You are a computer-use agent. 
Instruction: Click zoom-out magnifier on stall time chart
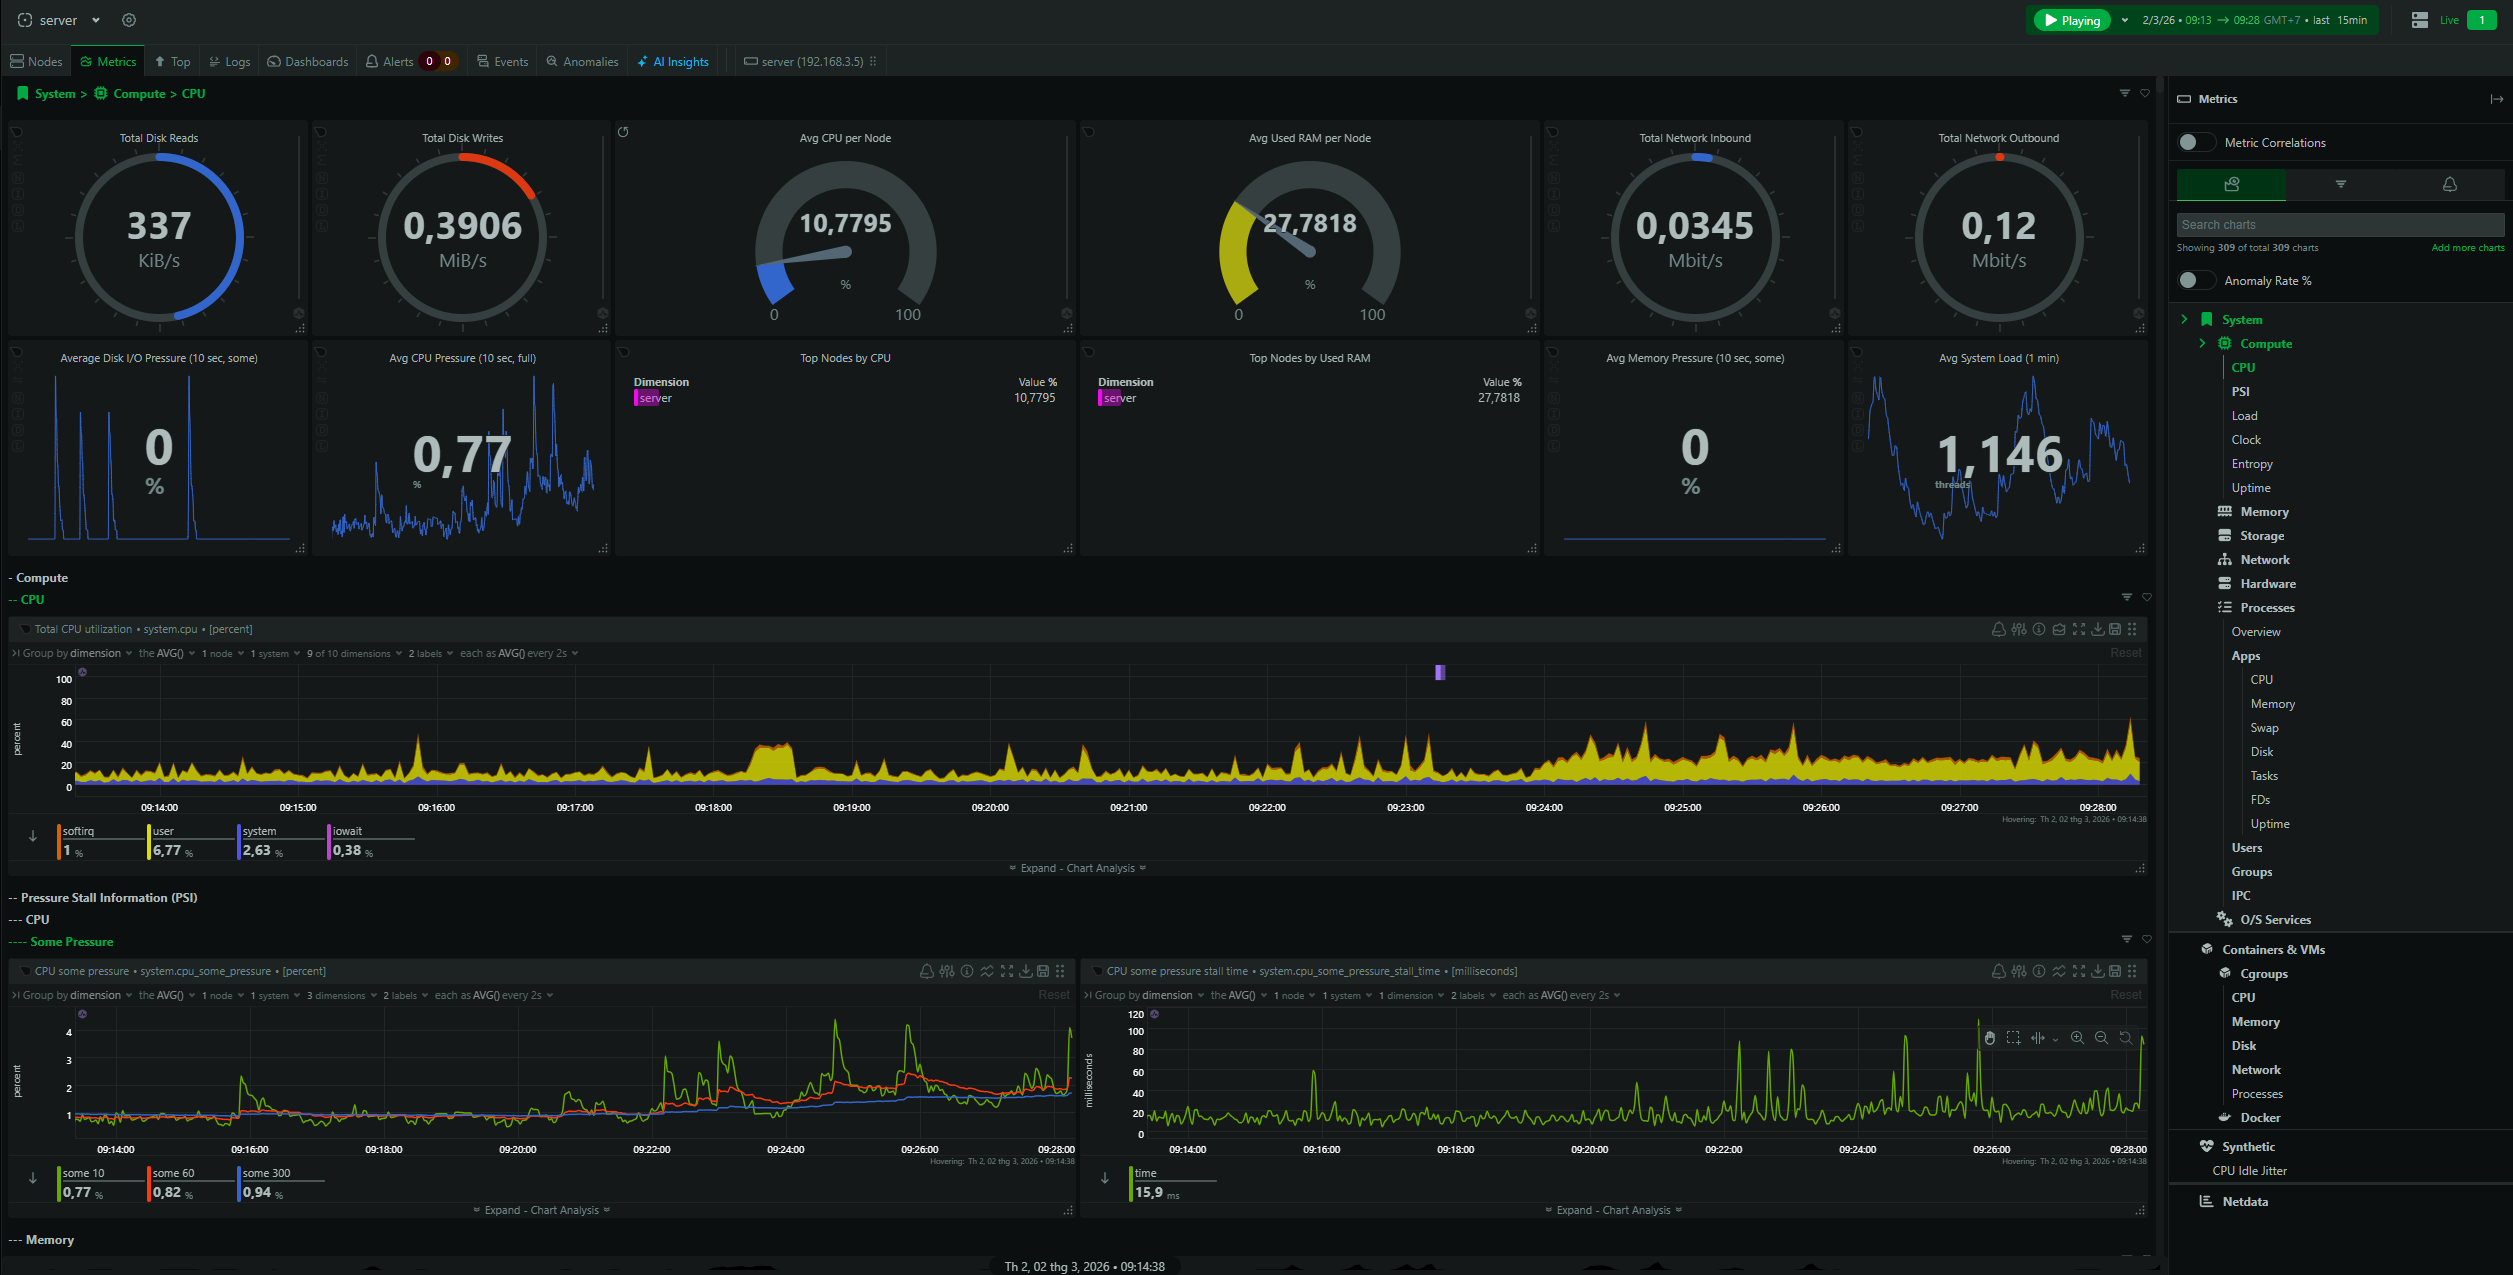pyautogui.click(x=2101, y=1038)
